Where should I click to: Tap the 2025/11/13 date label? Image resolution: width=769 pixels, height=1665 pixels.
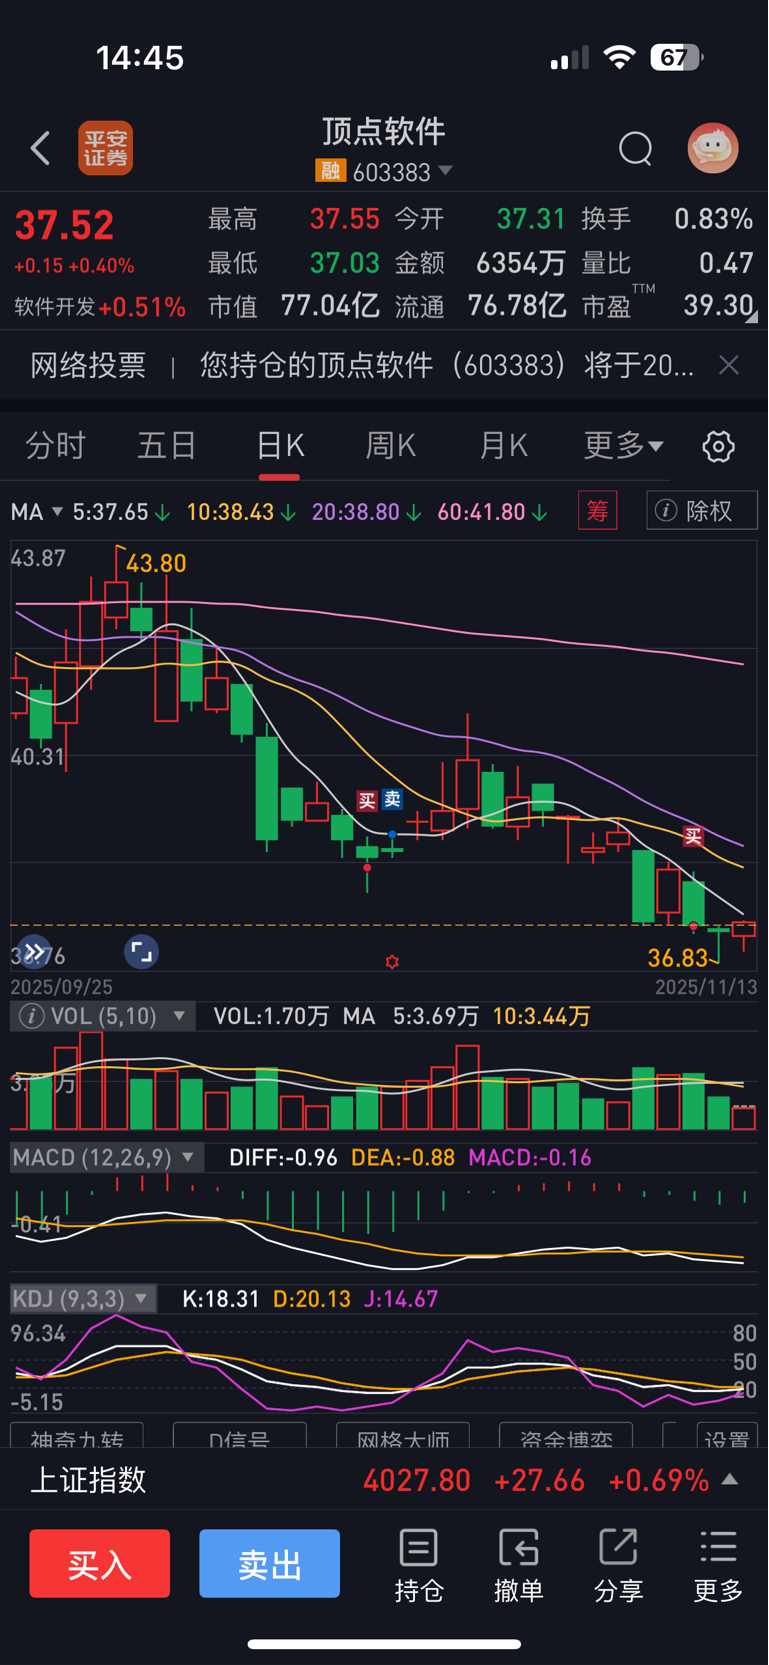click(706, 987)
